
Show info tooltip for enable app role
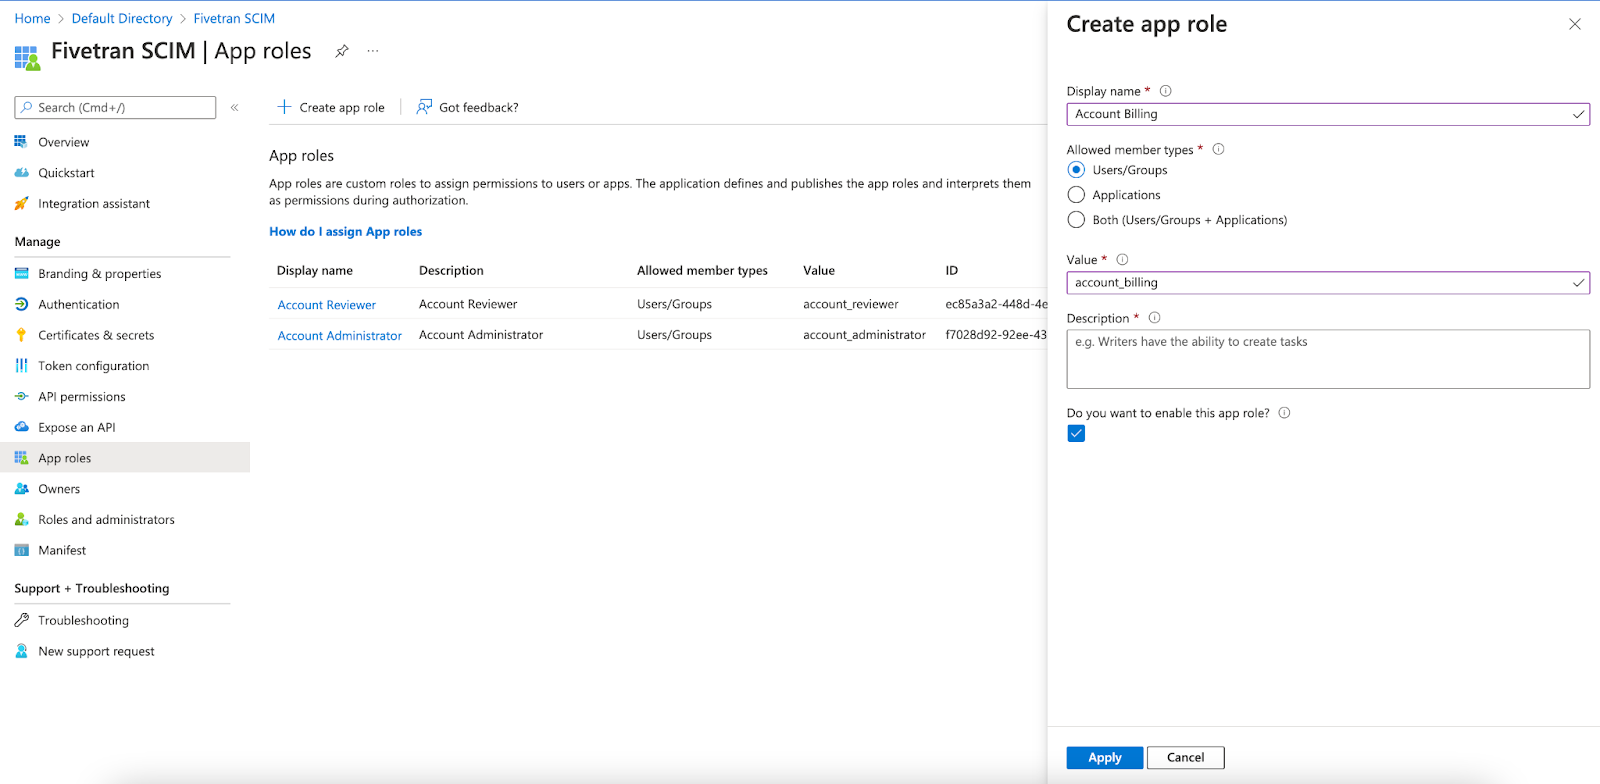[1284, 413]
